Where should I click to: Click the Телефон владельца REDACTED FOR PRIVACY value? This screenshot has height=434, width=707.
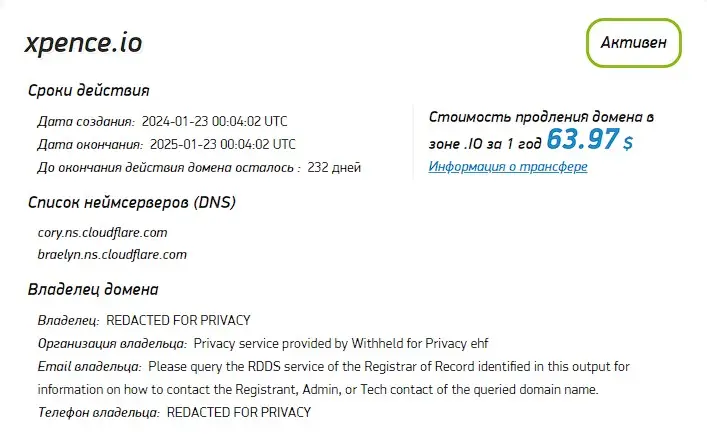(239, 411)
